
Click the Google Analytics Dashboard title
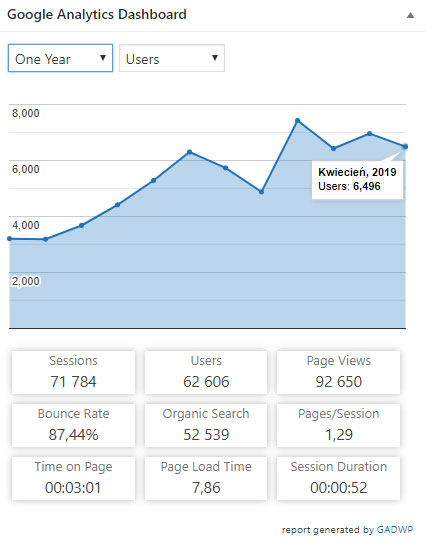coord(97,15)
